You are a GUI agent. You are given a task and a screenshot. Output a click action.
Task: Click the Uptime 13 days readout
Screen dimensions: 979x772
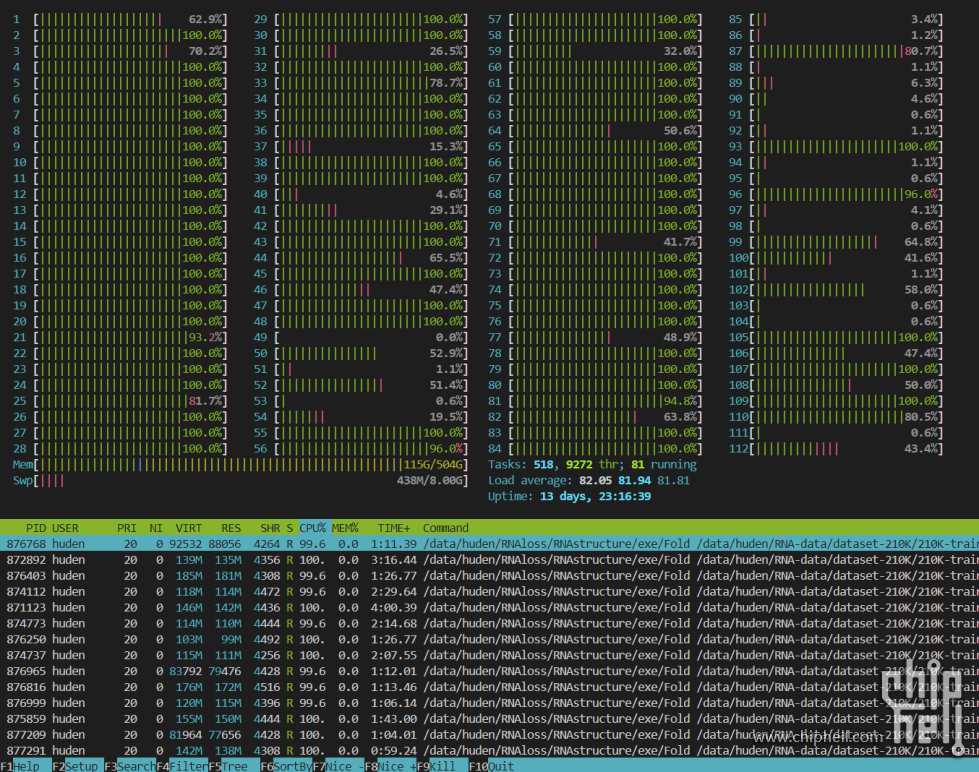tap(569, 497)
